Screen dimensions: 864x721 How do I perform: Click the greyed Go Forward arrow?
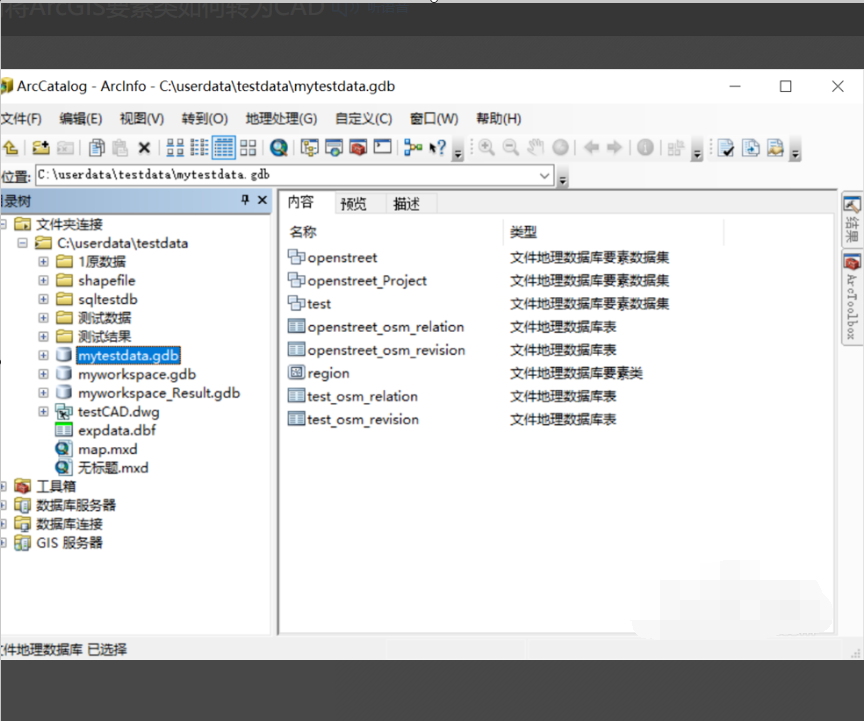point(614,148)
